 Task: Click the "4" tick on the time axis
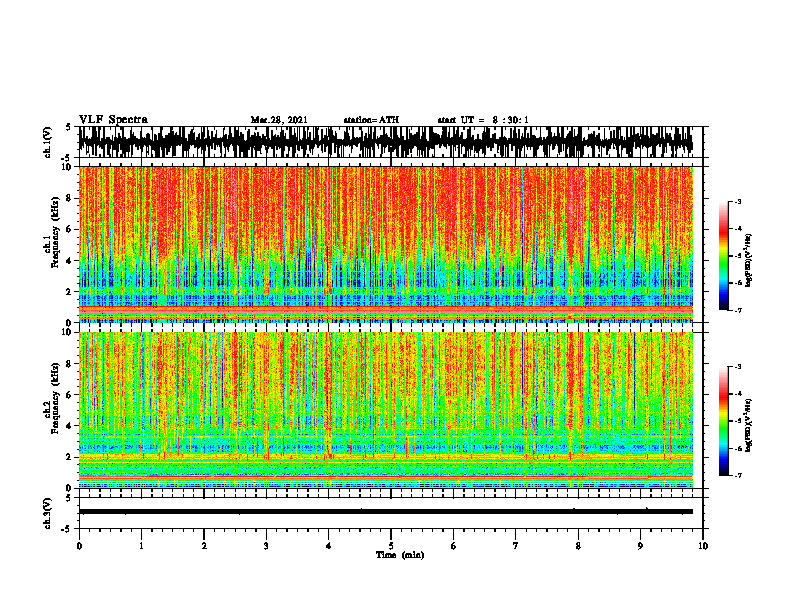click(328, 546)
